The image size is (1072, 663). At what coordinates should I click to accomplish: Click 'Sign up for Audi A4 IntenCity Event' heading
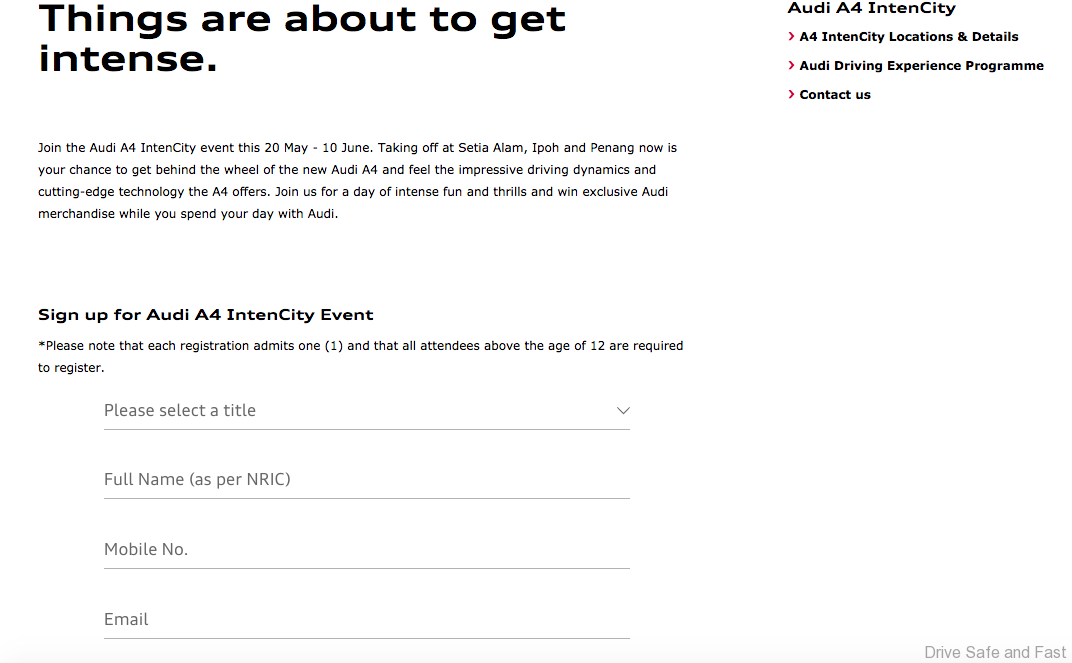(x=206, y=315)
